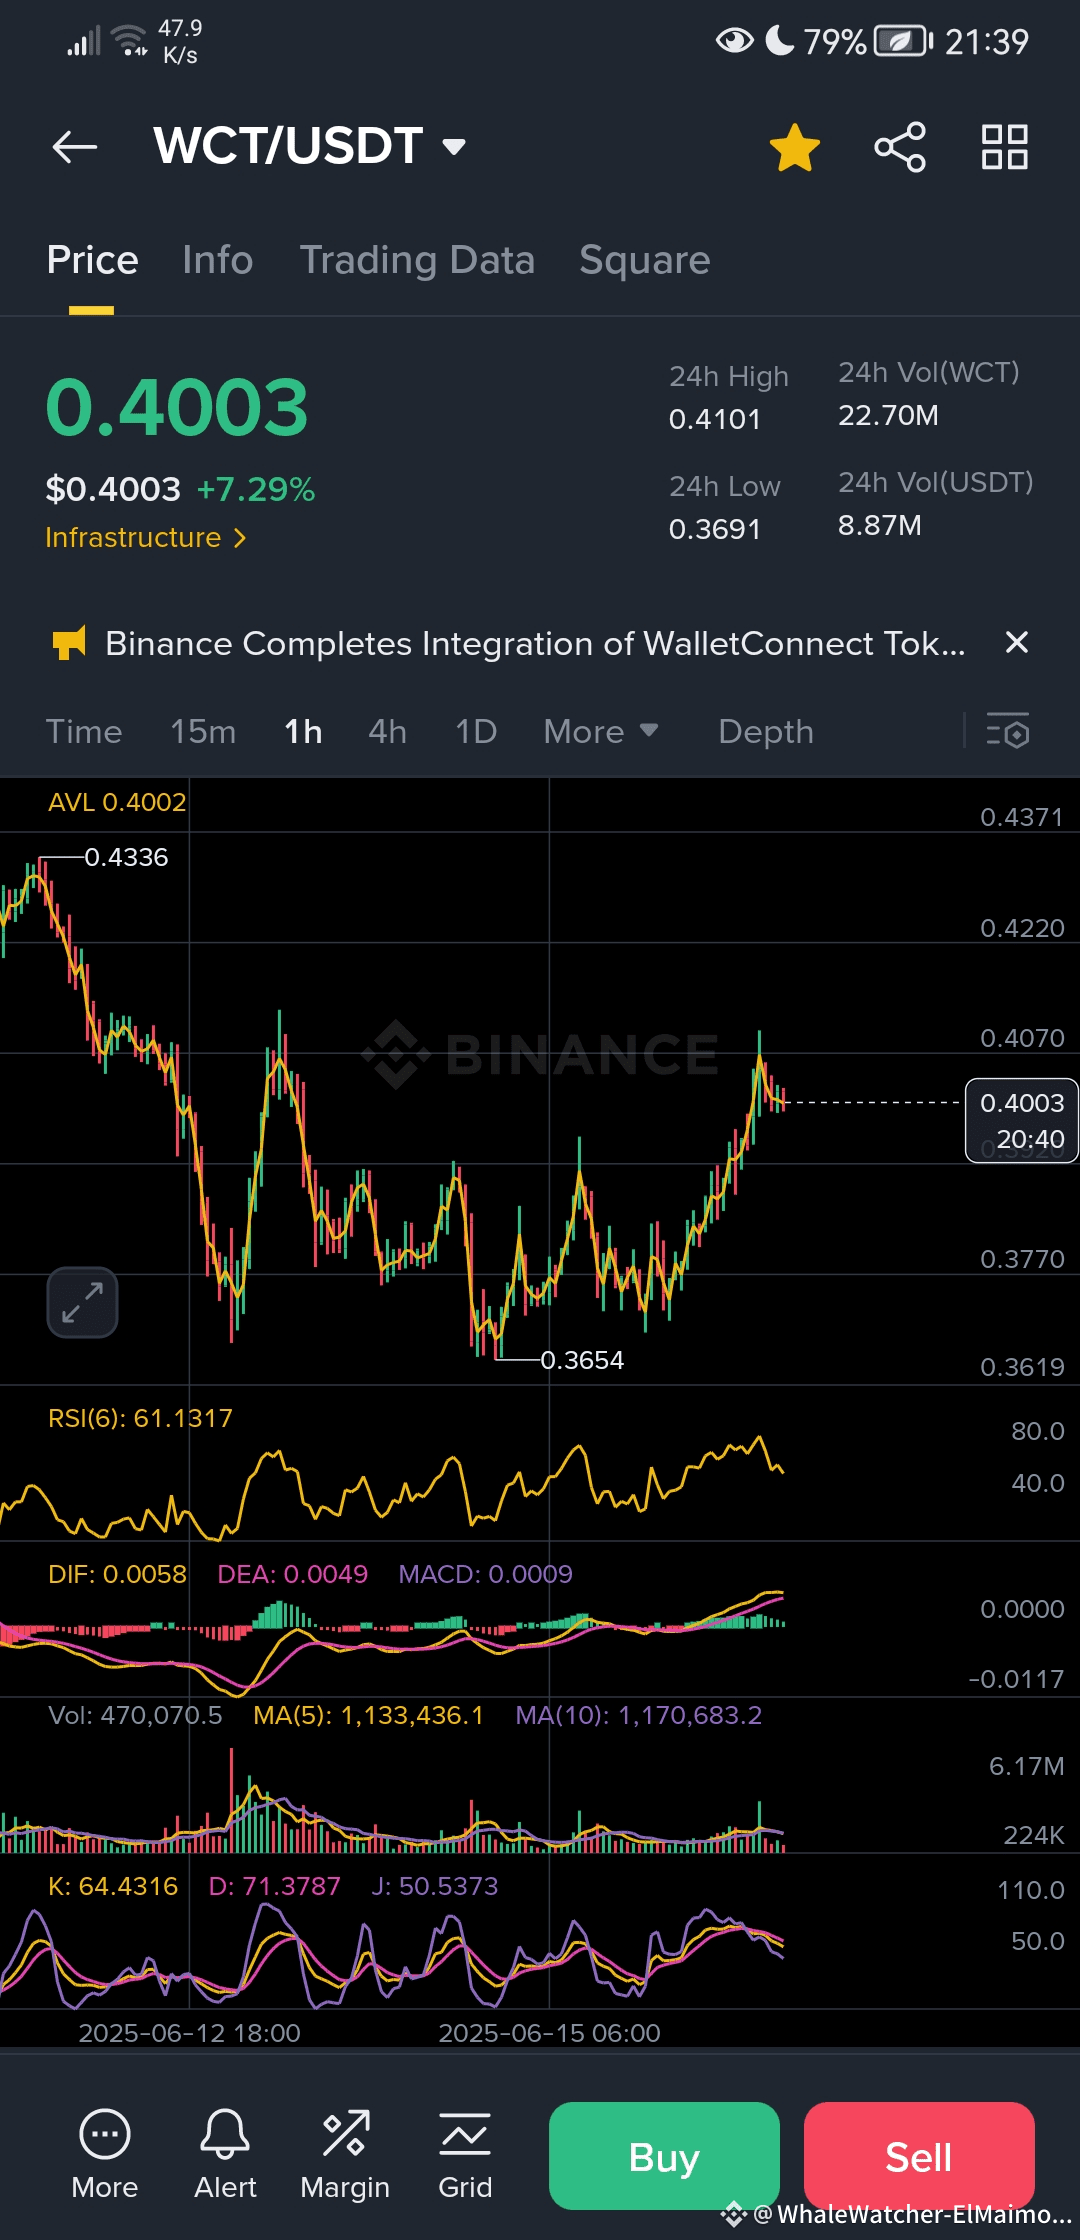Screen dimensions: 1080x2240
Task: Tap the chevron next to Infrastructure
Action: tap(239, 538)
